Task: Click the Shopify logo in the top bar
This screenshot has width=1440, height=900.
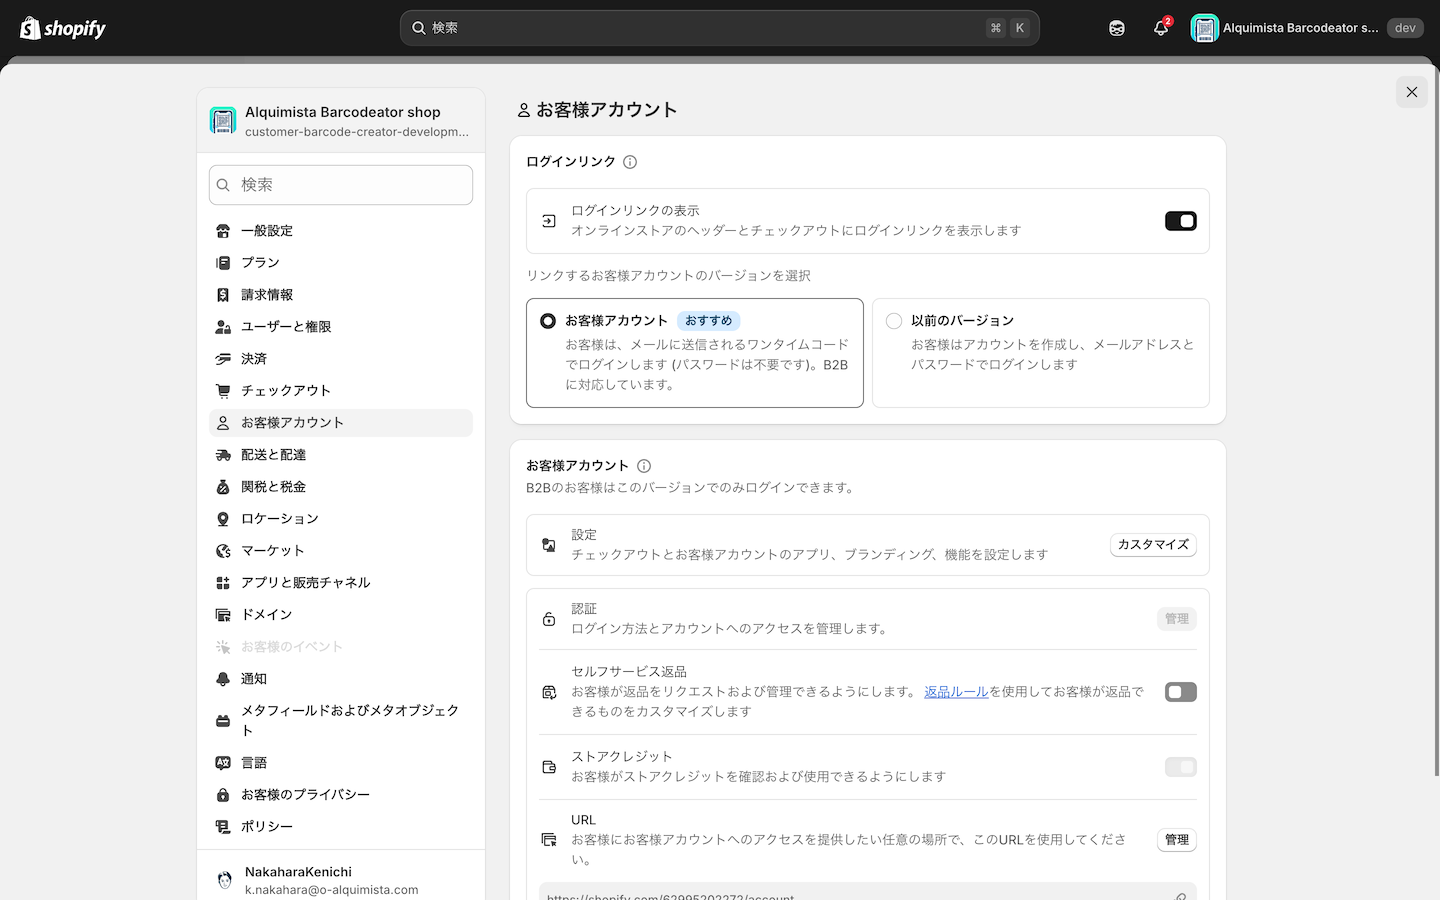Action: coord(63,28)
